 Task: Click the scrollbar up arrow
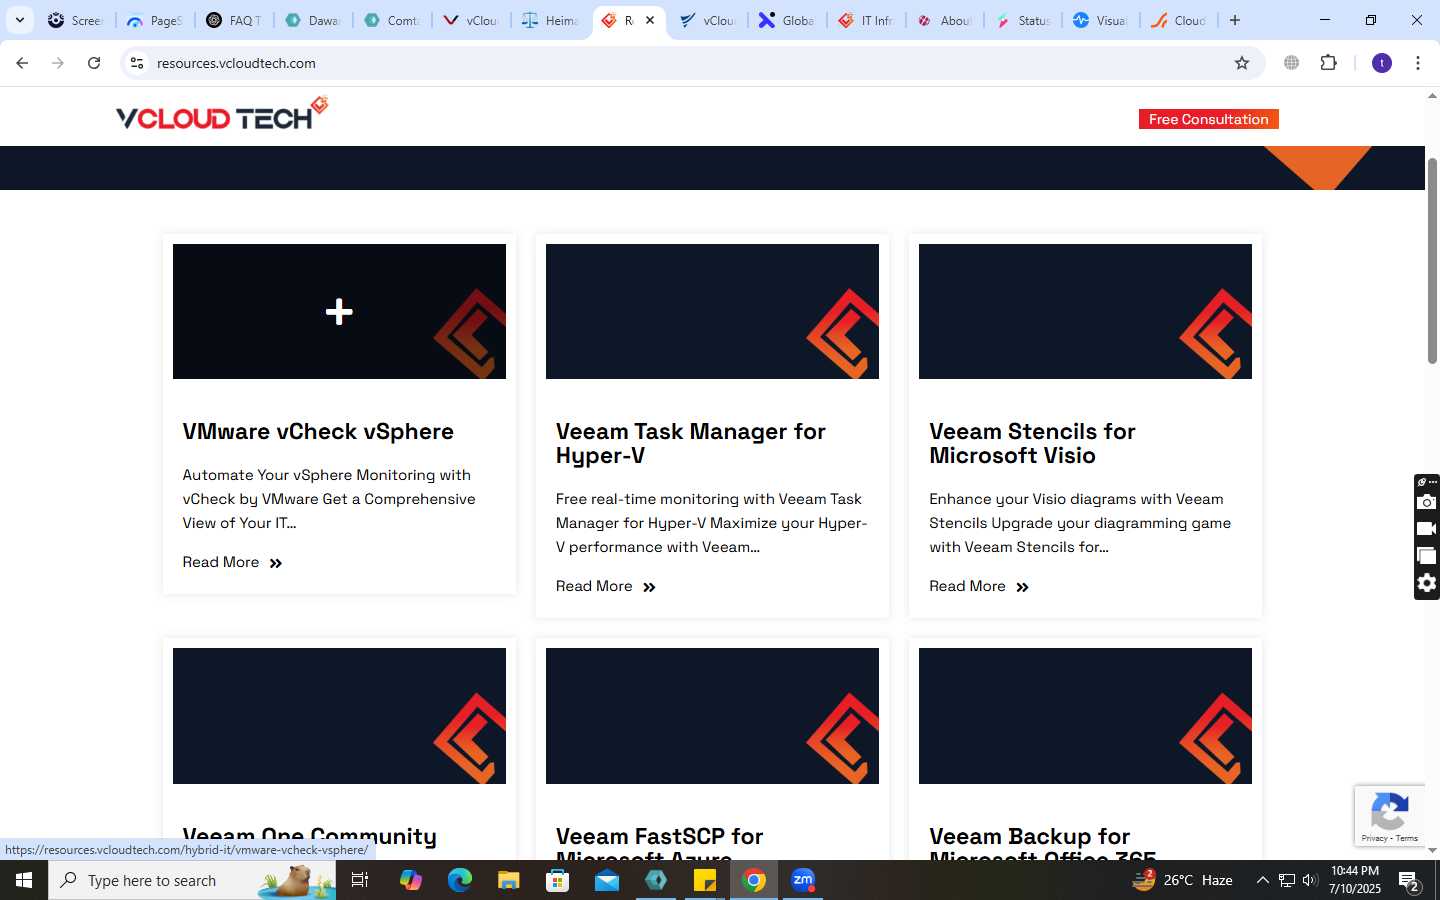(1432, 97)
